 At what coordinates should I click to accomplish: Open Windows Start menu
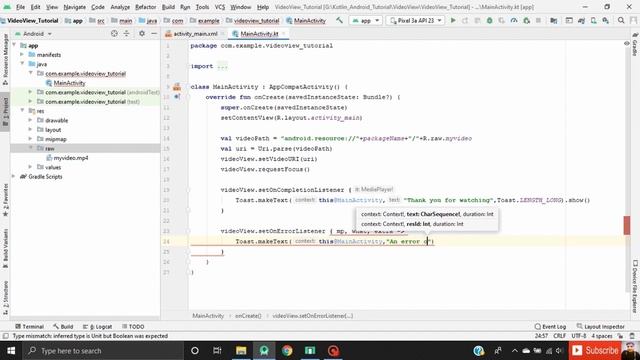pos(11,351)
